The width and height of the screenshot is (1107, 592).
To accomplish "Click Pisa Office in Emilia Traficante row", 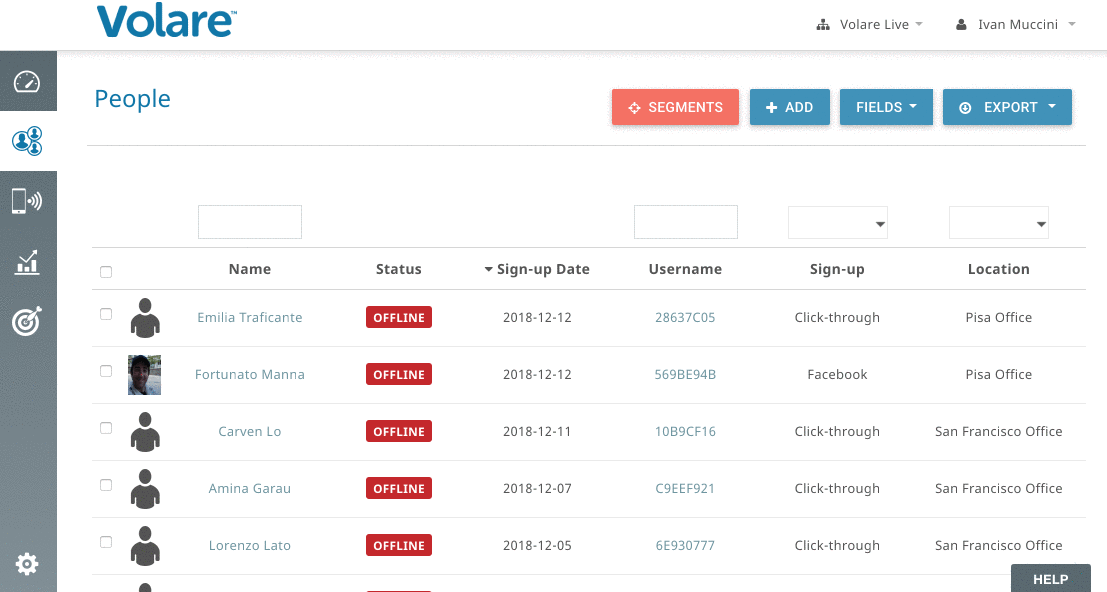I will click(998, 318).
